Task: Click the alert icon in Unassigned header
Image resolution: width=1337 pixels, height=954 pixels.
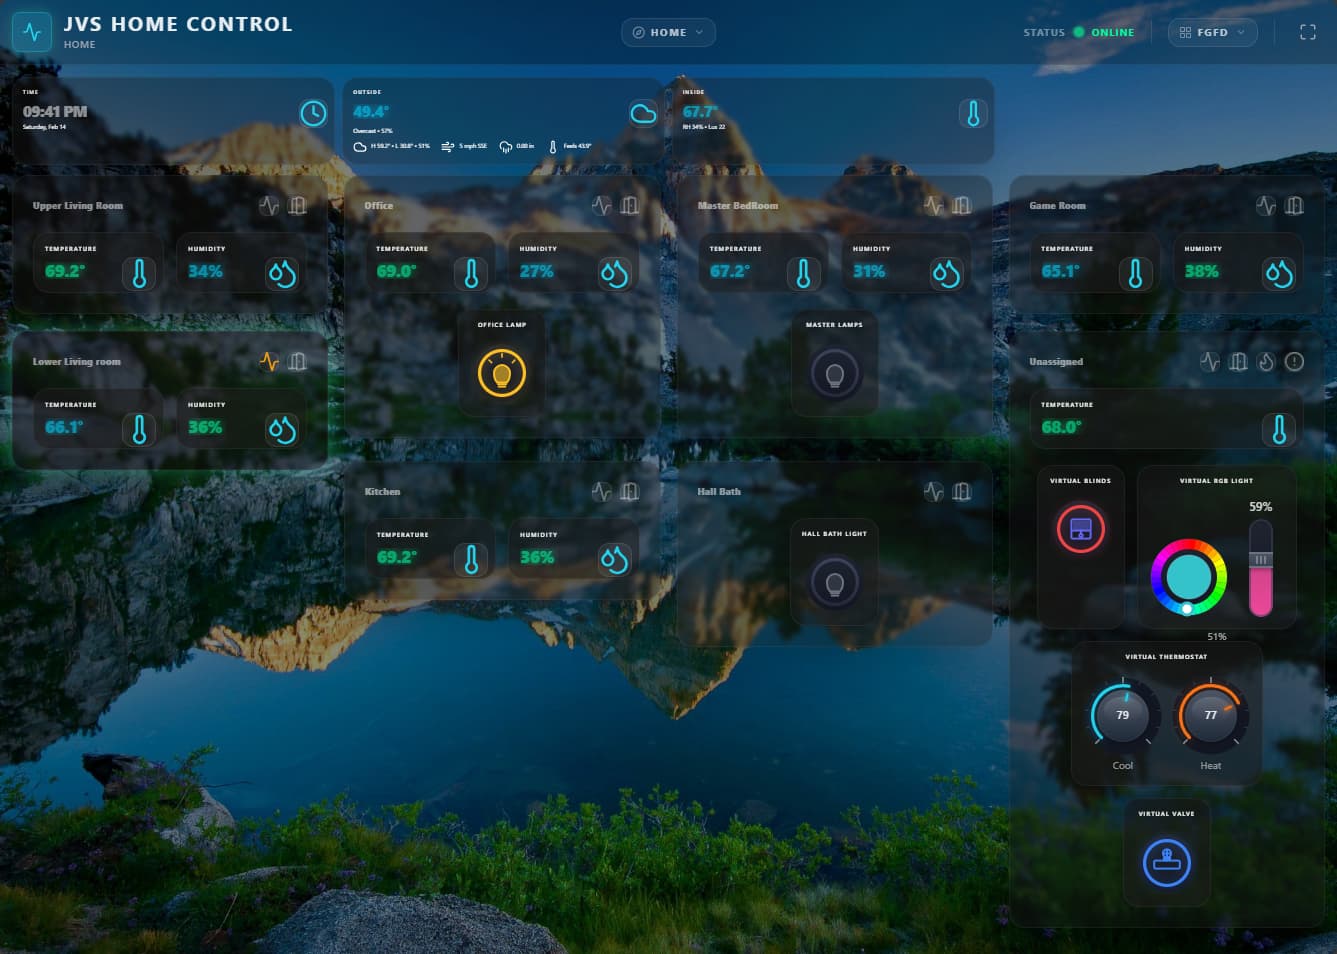Action: click(x=1294, y=362)
